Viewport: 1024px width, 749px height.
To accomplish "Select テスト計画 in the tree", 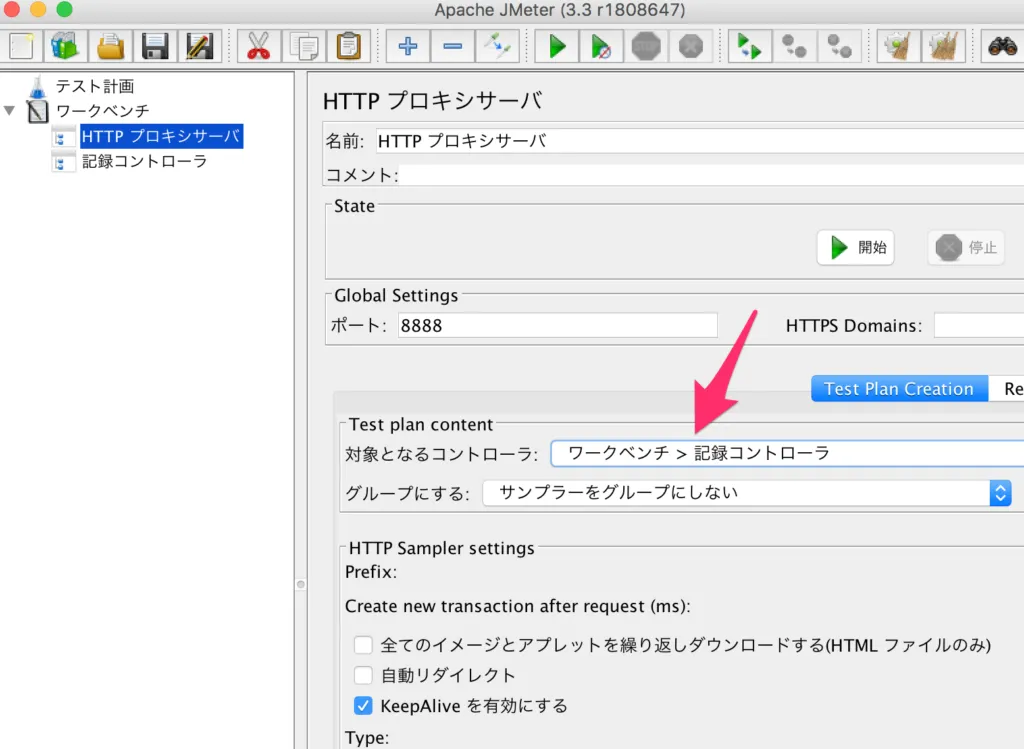I will (x=95, y=86).
